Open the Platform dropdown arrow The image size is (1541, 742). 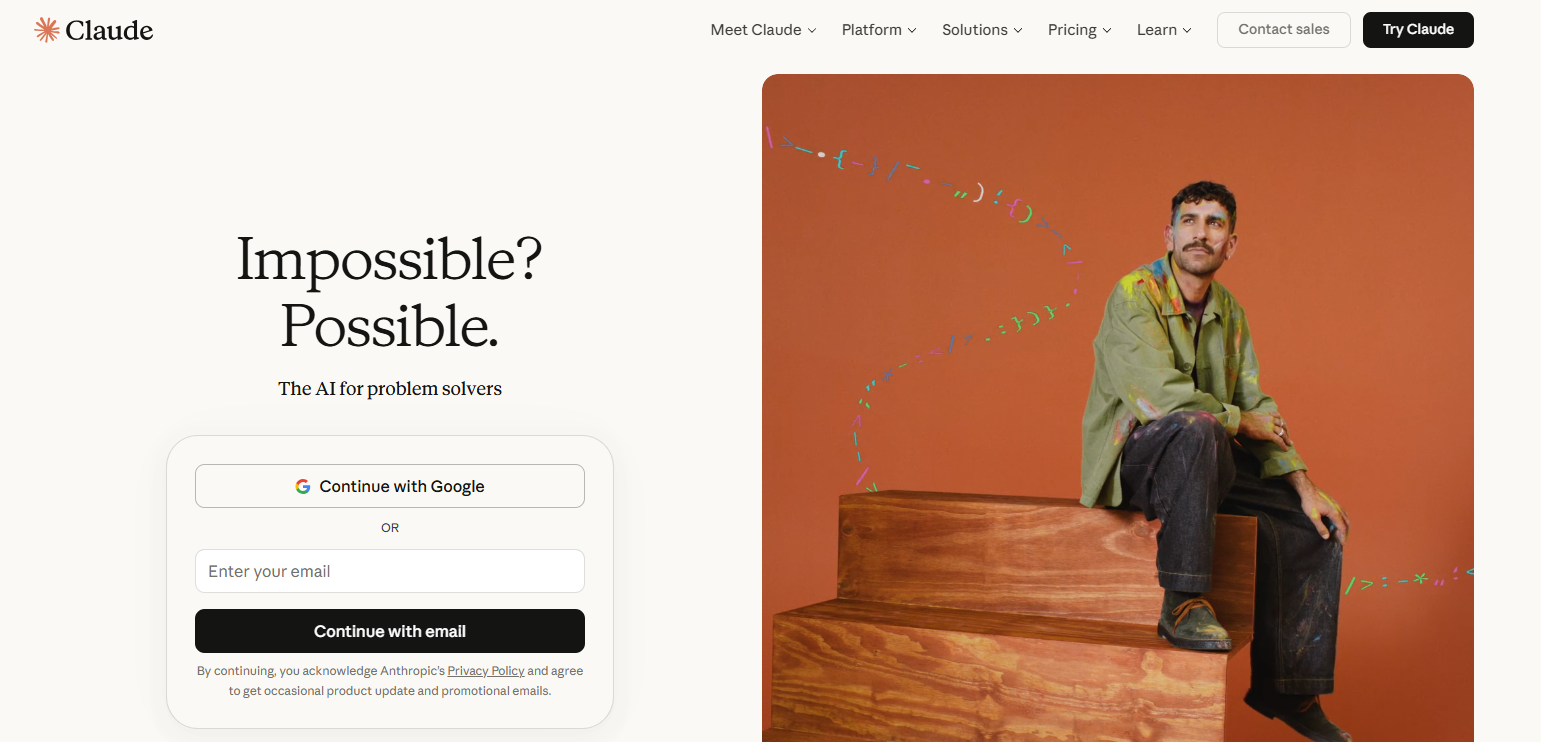point(912,31)
